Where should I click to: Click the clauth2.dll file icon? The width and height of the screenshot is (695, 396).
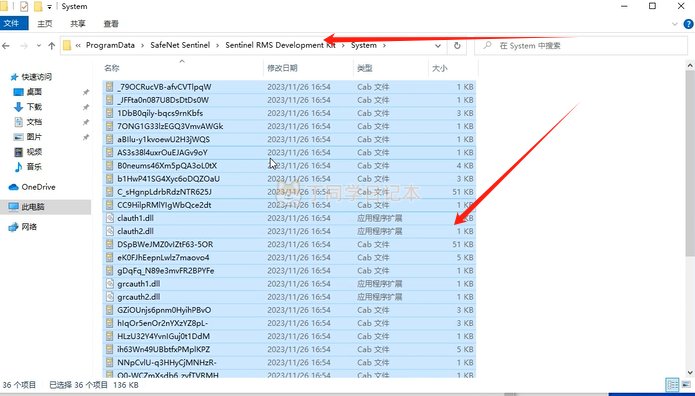109,231
